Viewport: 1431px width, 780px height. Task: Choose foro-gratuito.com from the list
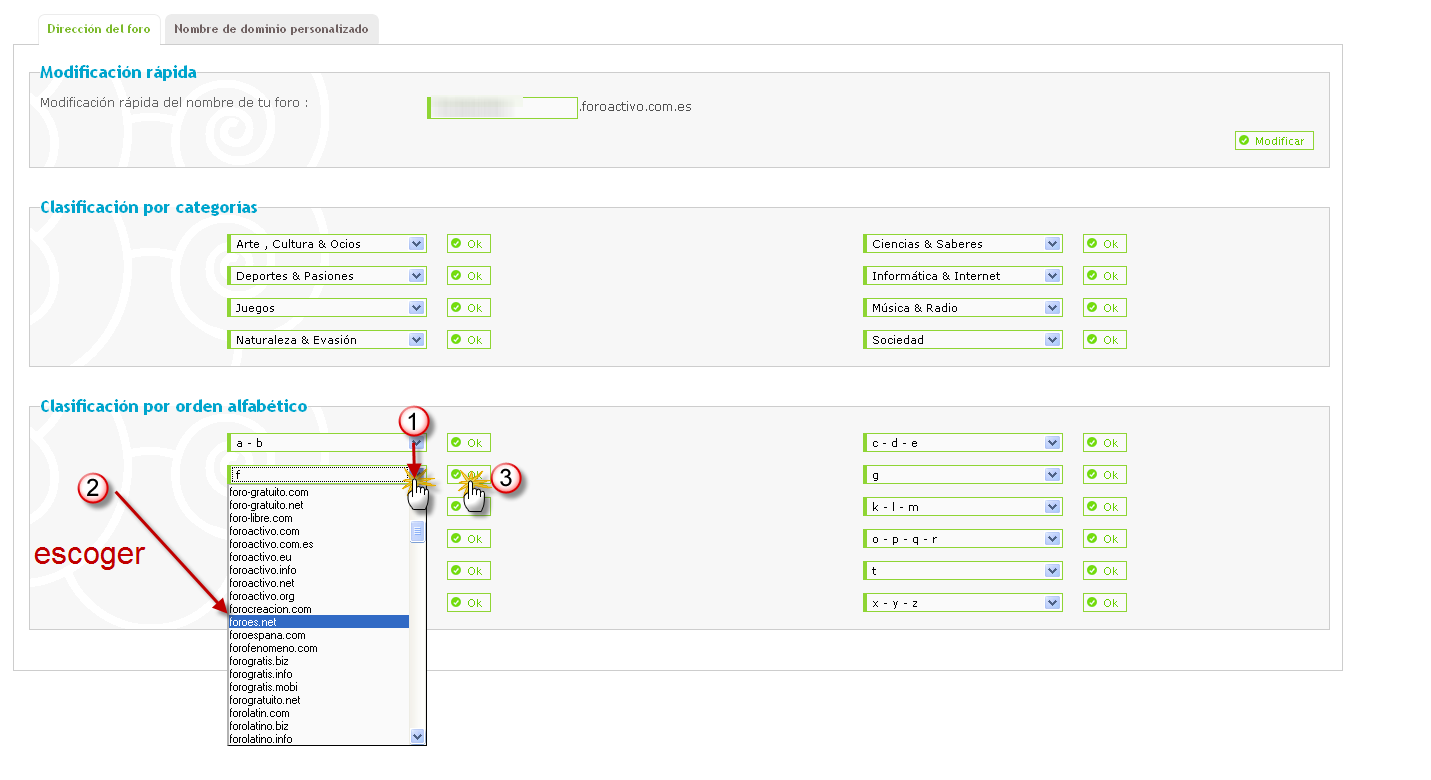tap(318, 492)
